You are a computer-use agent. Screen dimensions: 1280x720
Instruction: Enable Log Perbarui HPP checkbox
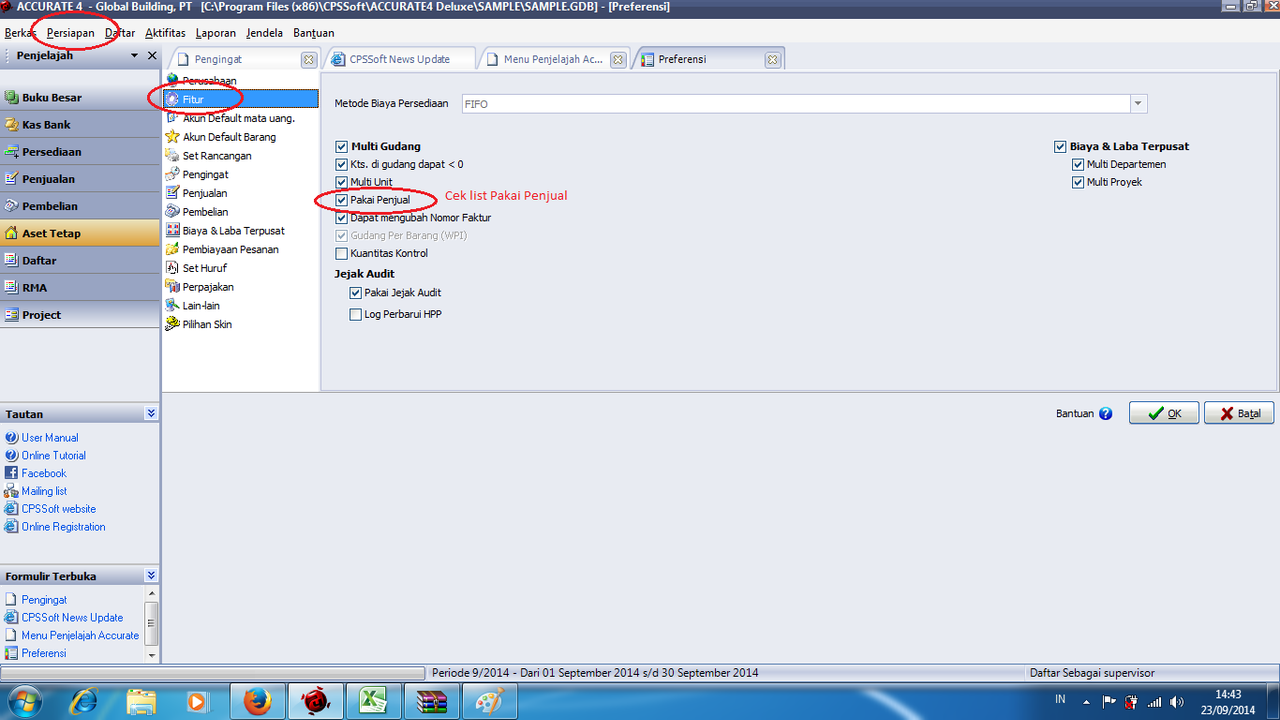[x=356, y=315]
